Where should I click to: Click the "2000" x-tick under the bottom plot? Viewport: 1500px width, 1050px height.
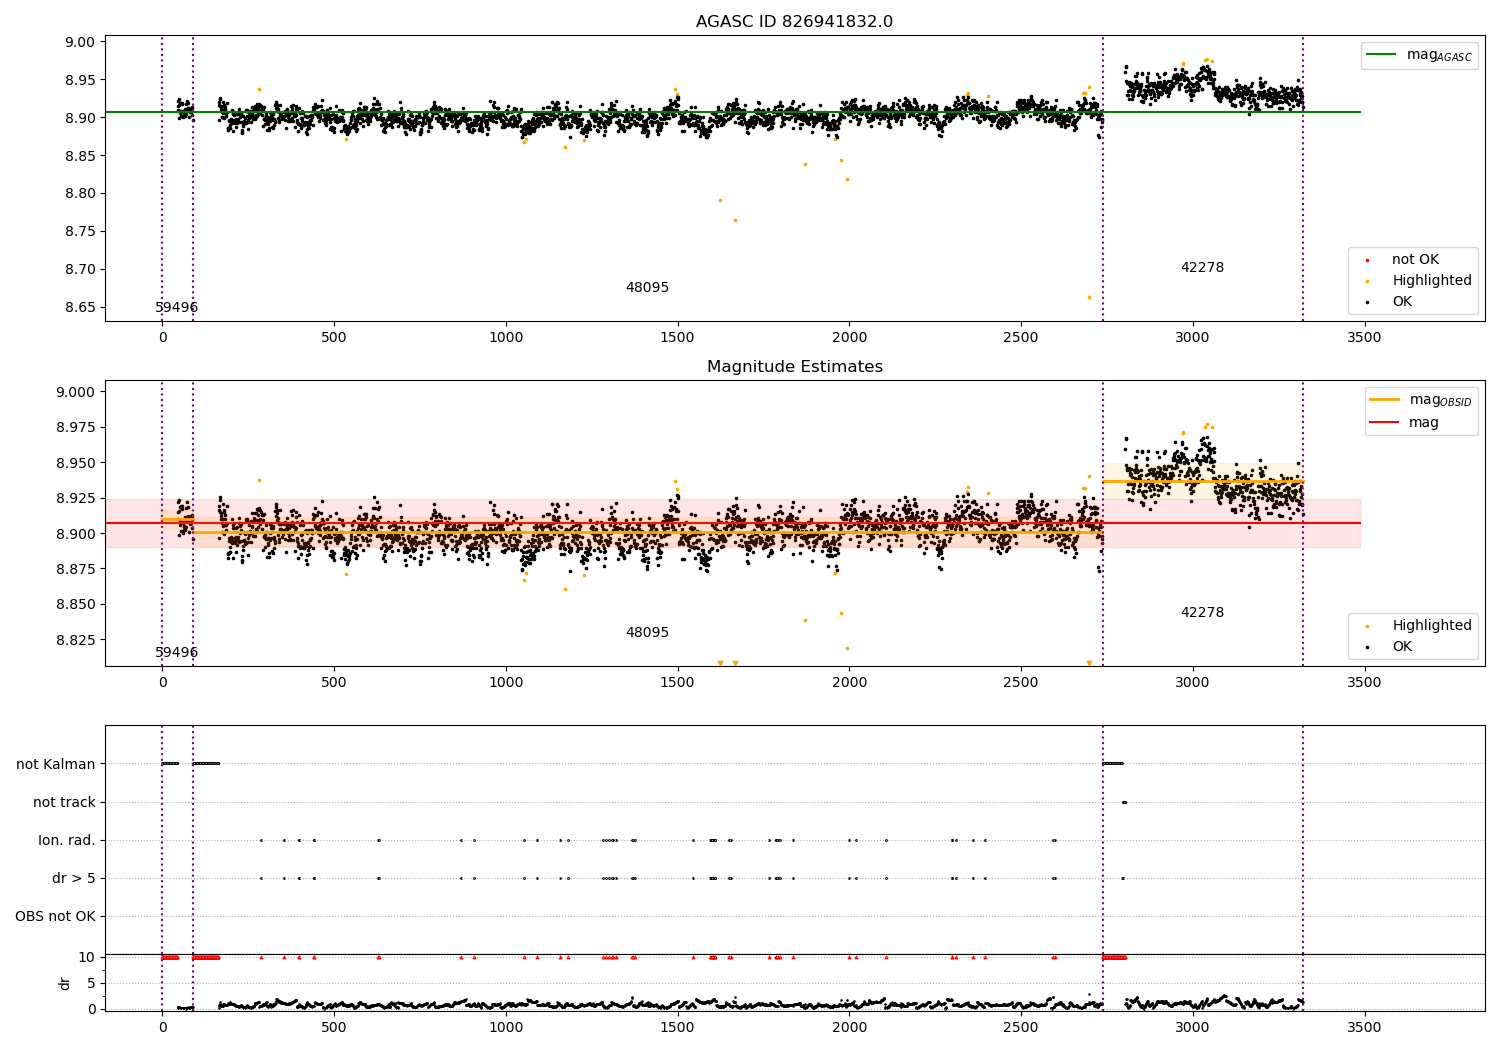849,1028
